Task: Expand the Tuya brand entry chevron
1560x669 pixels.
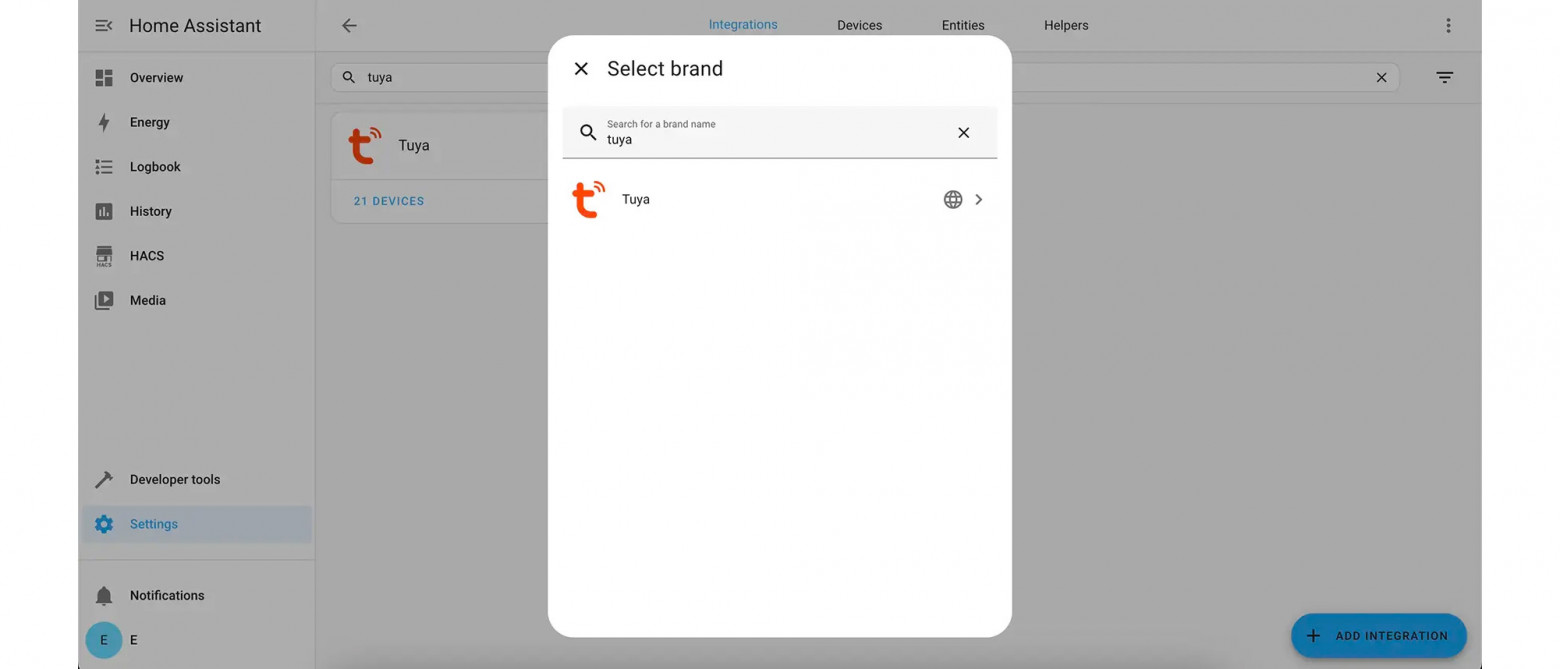Action: pos(978,199)
